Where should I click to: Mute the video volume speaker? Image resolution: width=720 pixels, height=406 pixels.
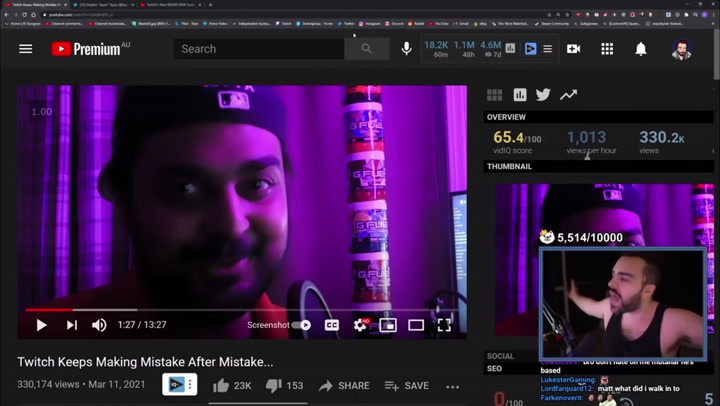point(99,325)
